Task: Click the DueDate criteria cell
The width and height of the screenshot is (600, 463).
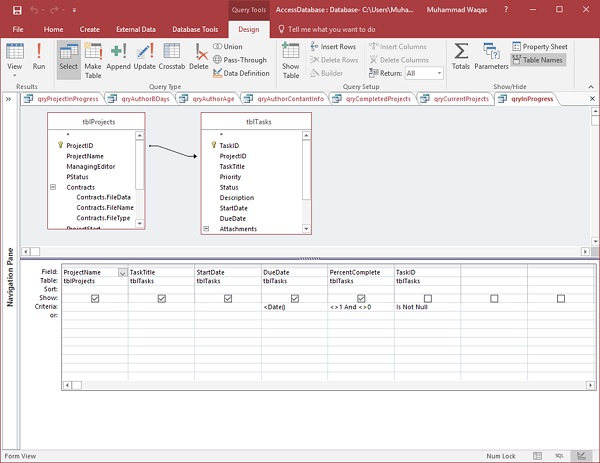Action: tap(293, 307)
